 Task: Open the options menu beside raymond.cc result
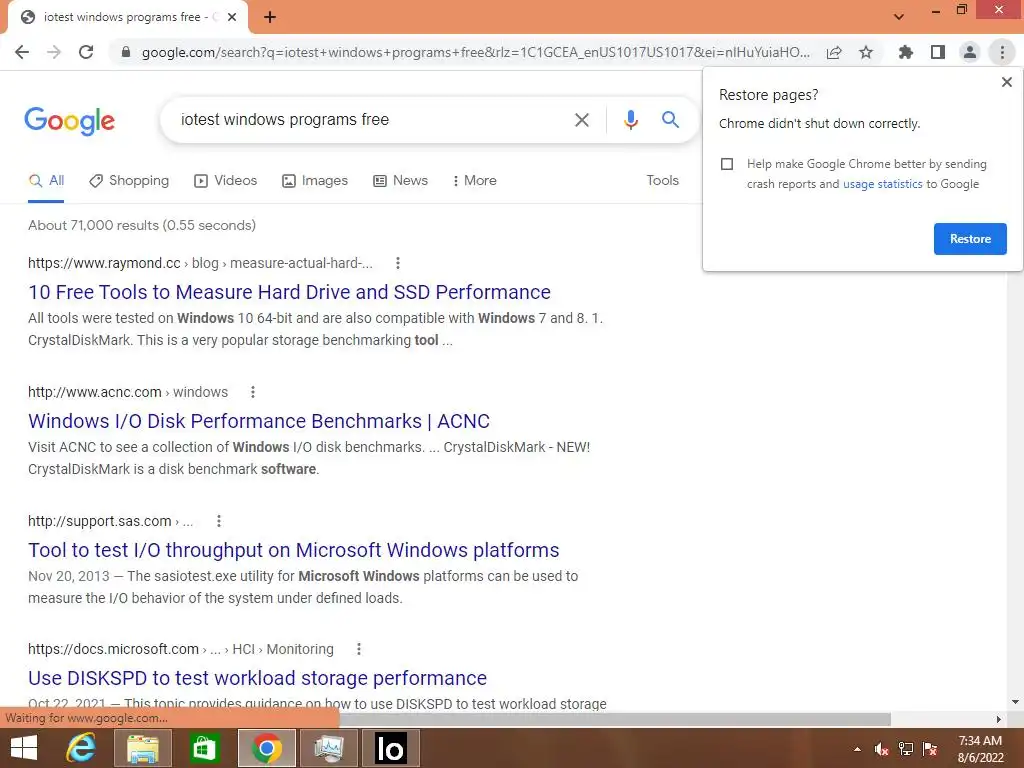click(x=398, y=263)
